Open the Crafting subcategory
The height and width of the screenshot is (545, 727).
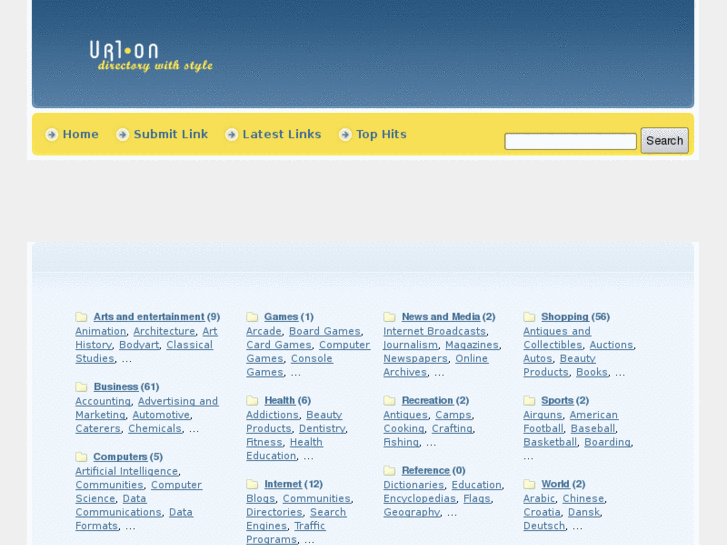(x=452, y=429)
